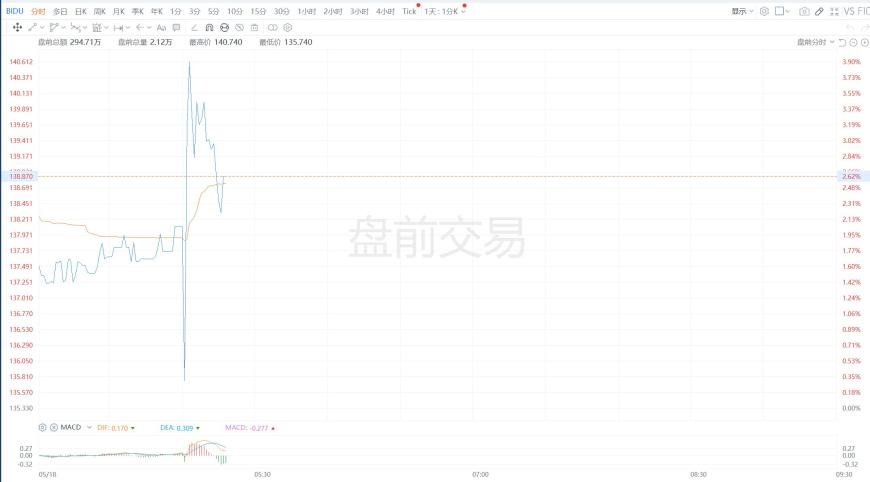Select the arrow marker tool icon

(140, 27)
